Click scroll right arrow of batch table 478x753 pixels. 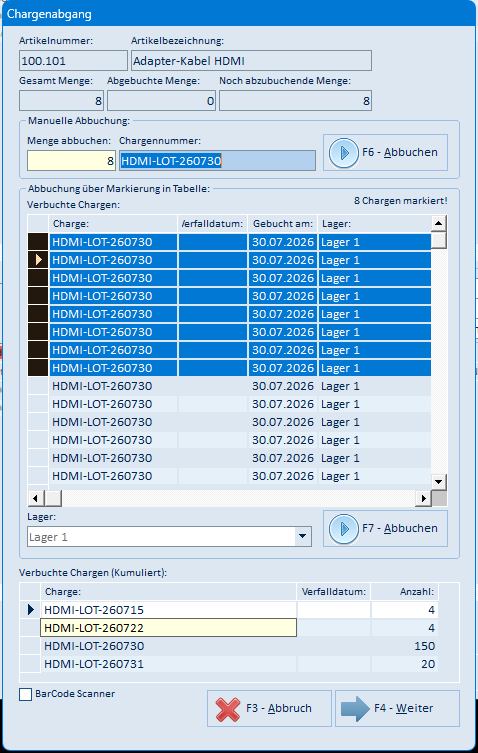423,498
